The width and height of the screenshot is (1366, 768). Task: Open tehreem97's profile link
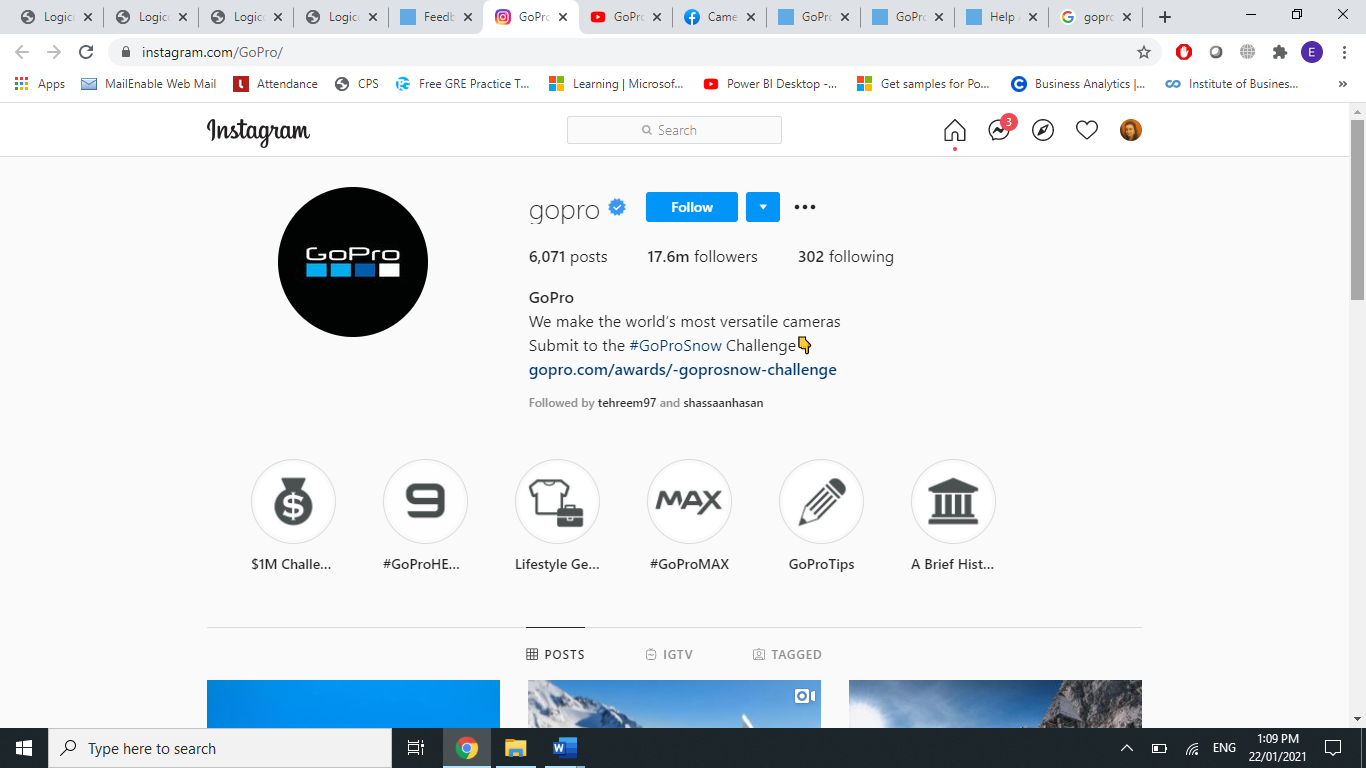pos(627,403)
